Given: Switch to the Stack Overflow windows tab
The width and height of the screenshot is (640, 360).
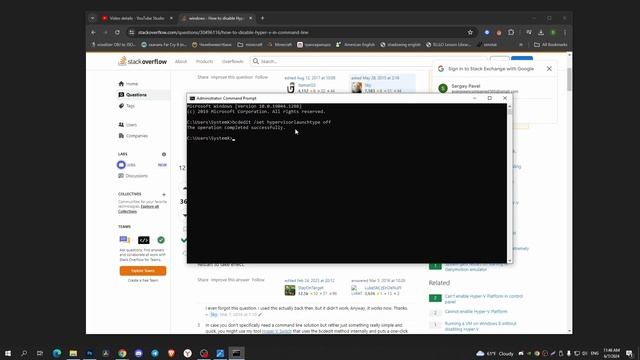Looking at the screenshot, I should click(x=216, y=18).
